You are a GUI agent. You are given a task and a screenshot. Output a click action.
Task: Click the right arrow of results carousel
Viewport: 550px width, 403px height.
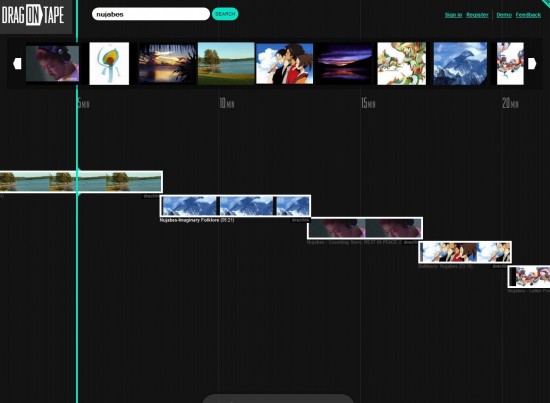[x=532, y=63]
